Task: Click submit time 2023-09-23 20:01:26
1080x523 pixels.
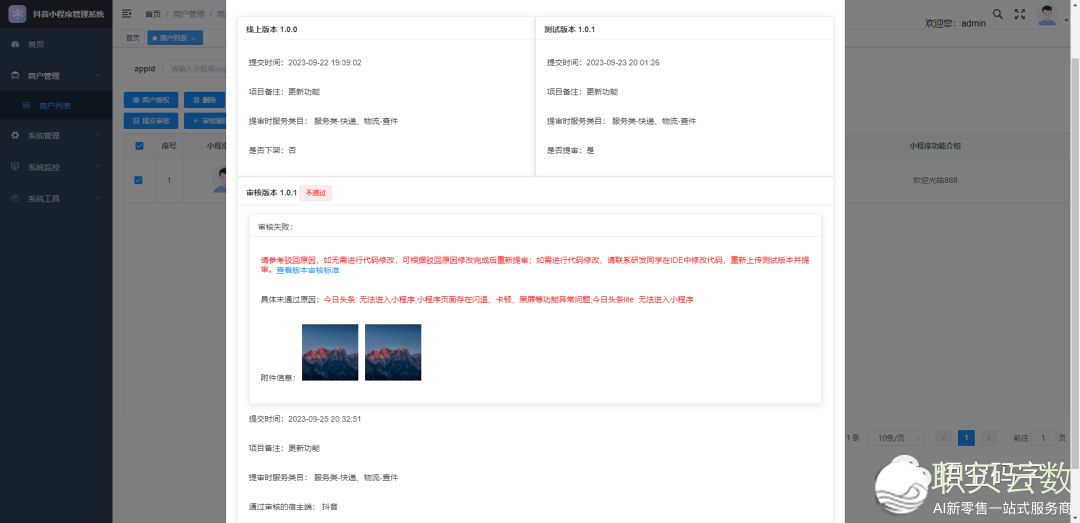Action: pos(623,63)
